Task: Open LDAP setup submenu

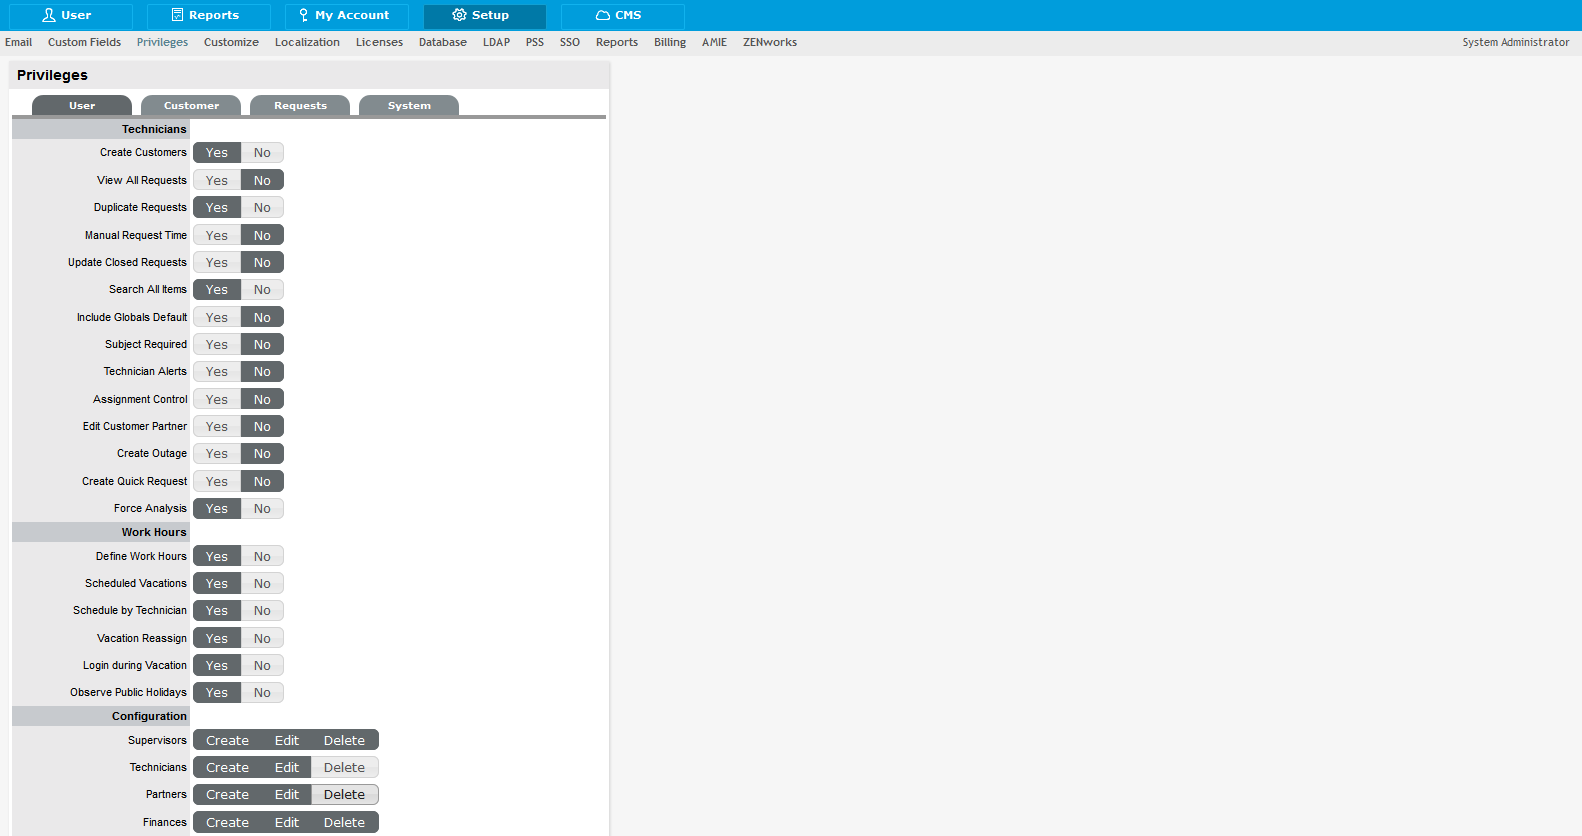Action: point(496,43)
